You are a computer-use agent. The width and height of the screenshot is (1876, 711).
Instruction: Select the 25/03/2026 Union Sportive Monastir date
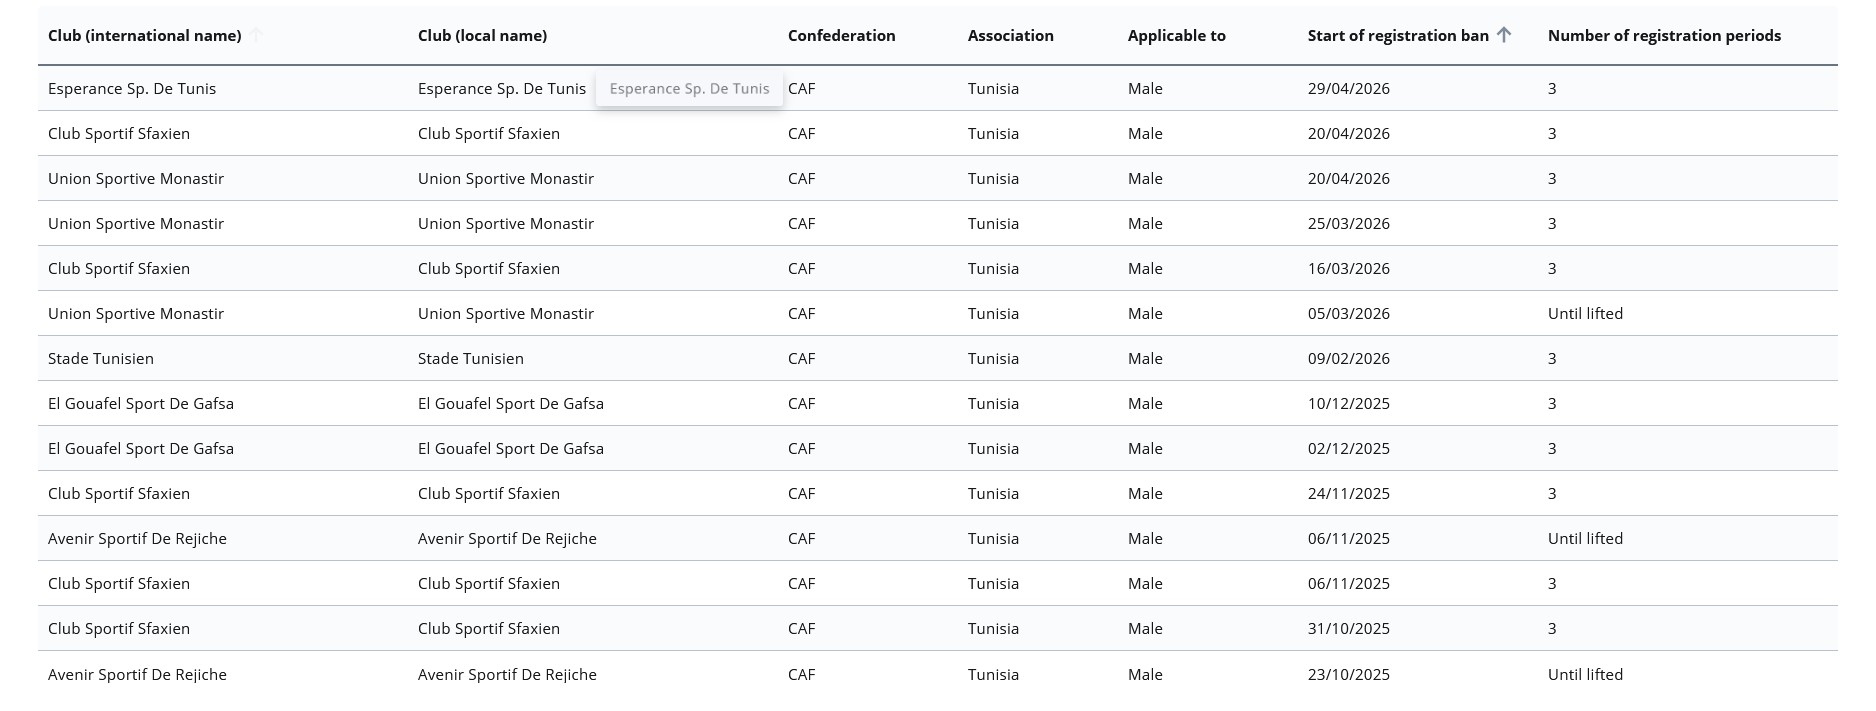pos(1348,224)
